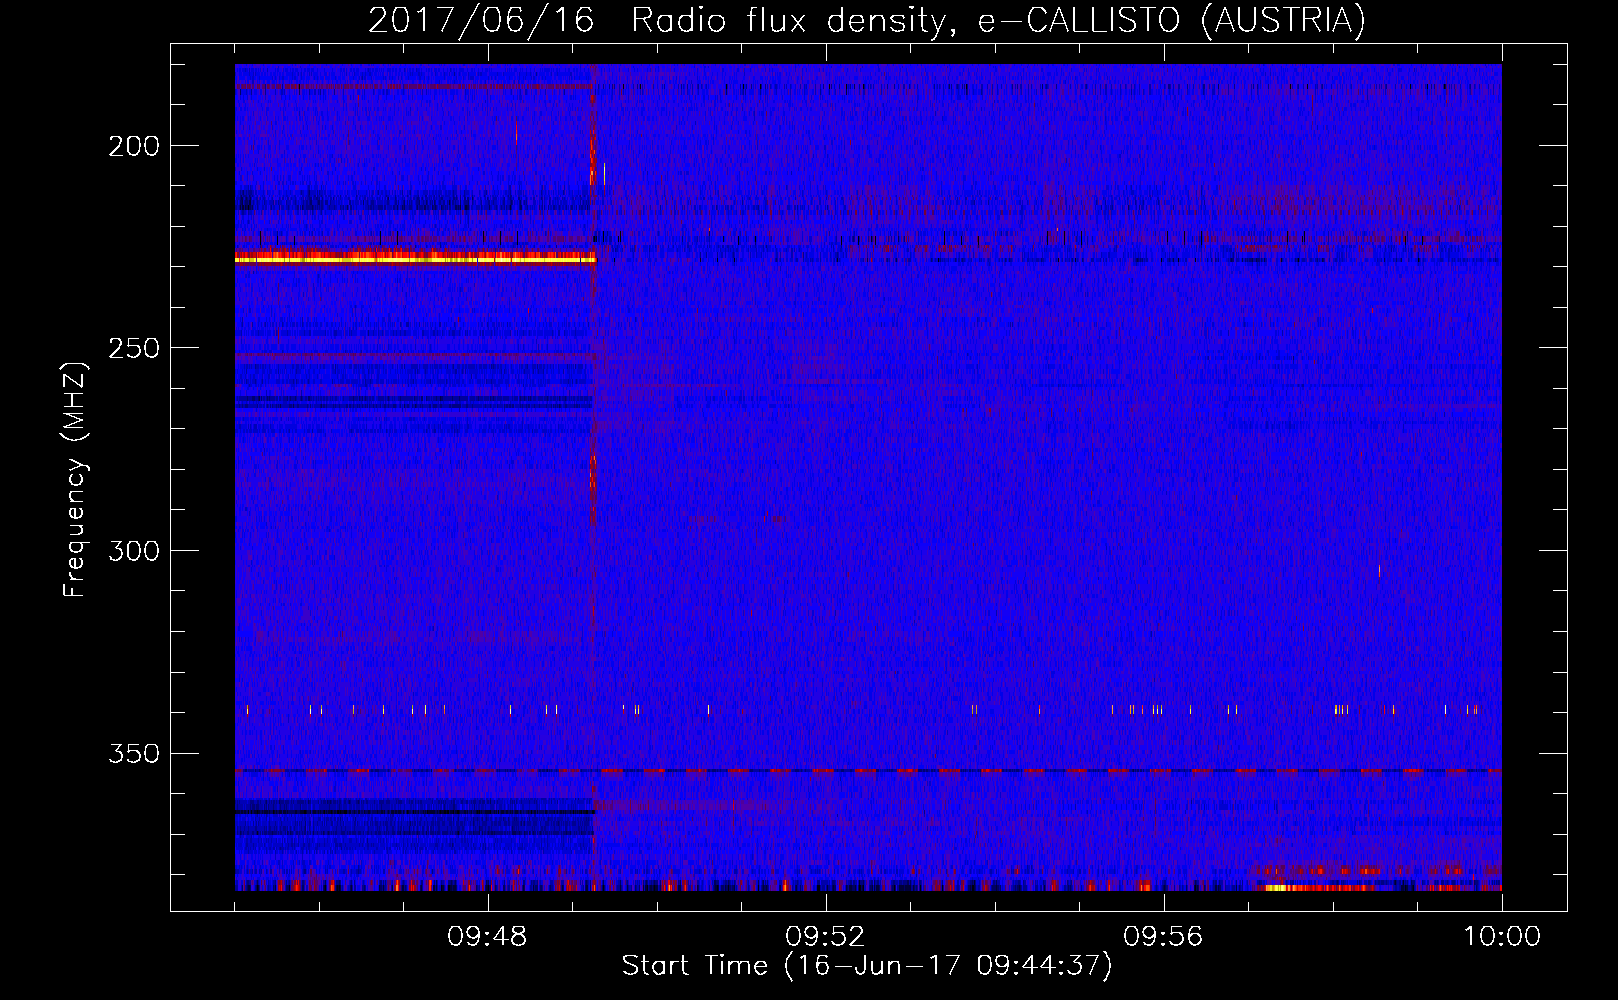Screen dimensions: 1618x1000
Task: Click the 350 MHz frequency tick label
Action: point(134,753)
